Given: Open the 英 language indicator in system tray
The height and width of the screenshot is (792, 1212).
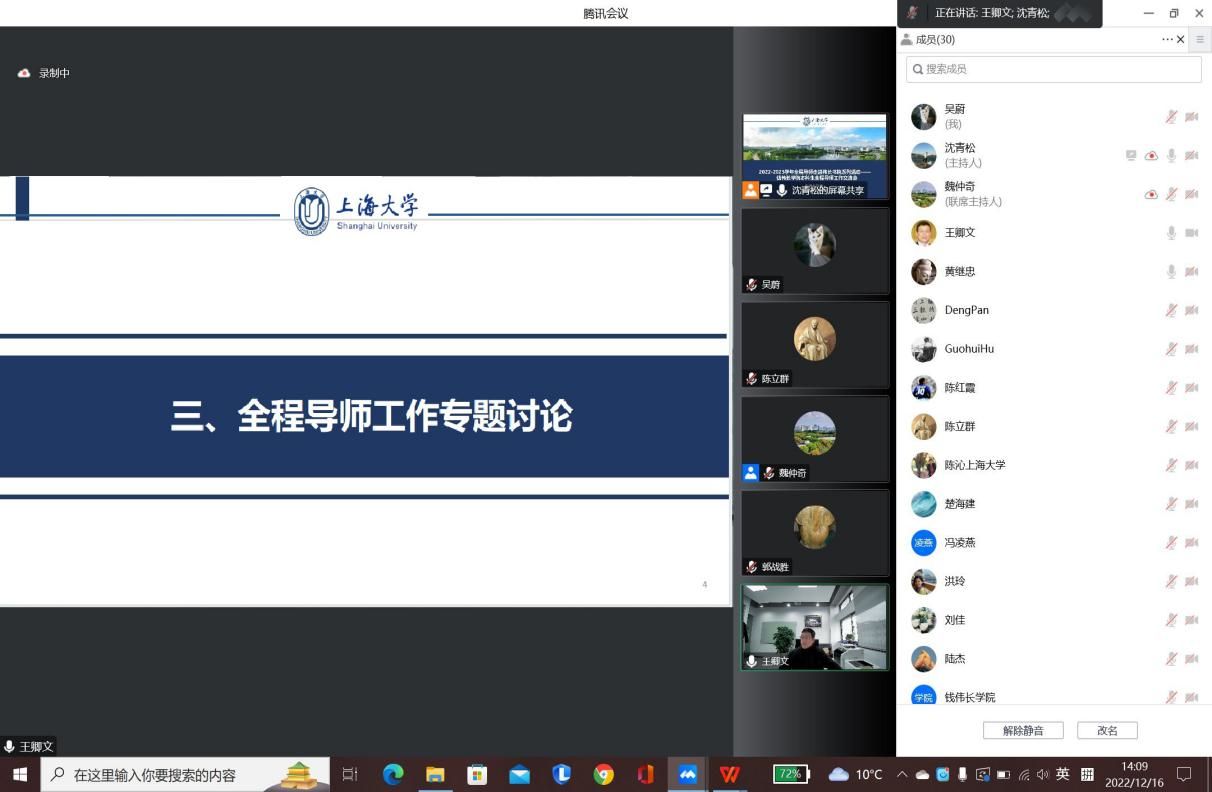Looking at the screenshot, I should point(1063,773).
